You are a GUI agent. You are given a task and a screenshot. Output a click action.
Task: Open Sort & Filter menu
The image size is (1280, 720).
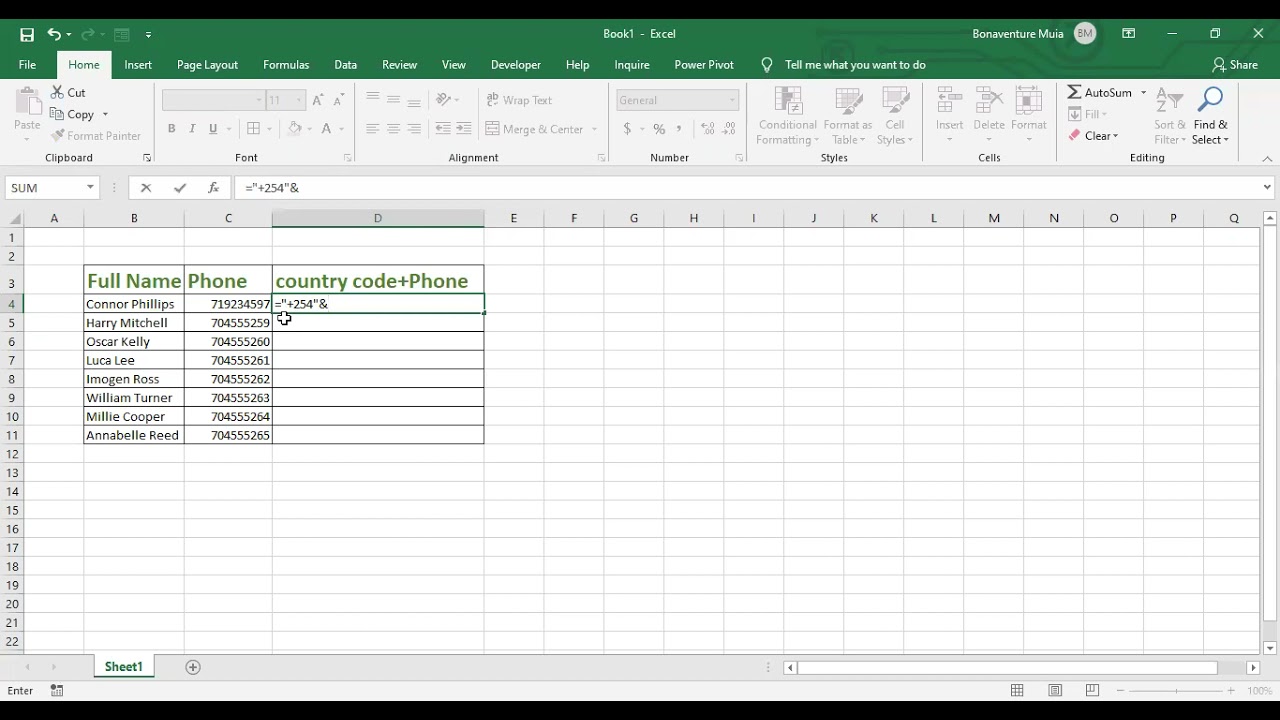[1170, 116]
